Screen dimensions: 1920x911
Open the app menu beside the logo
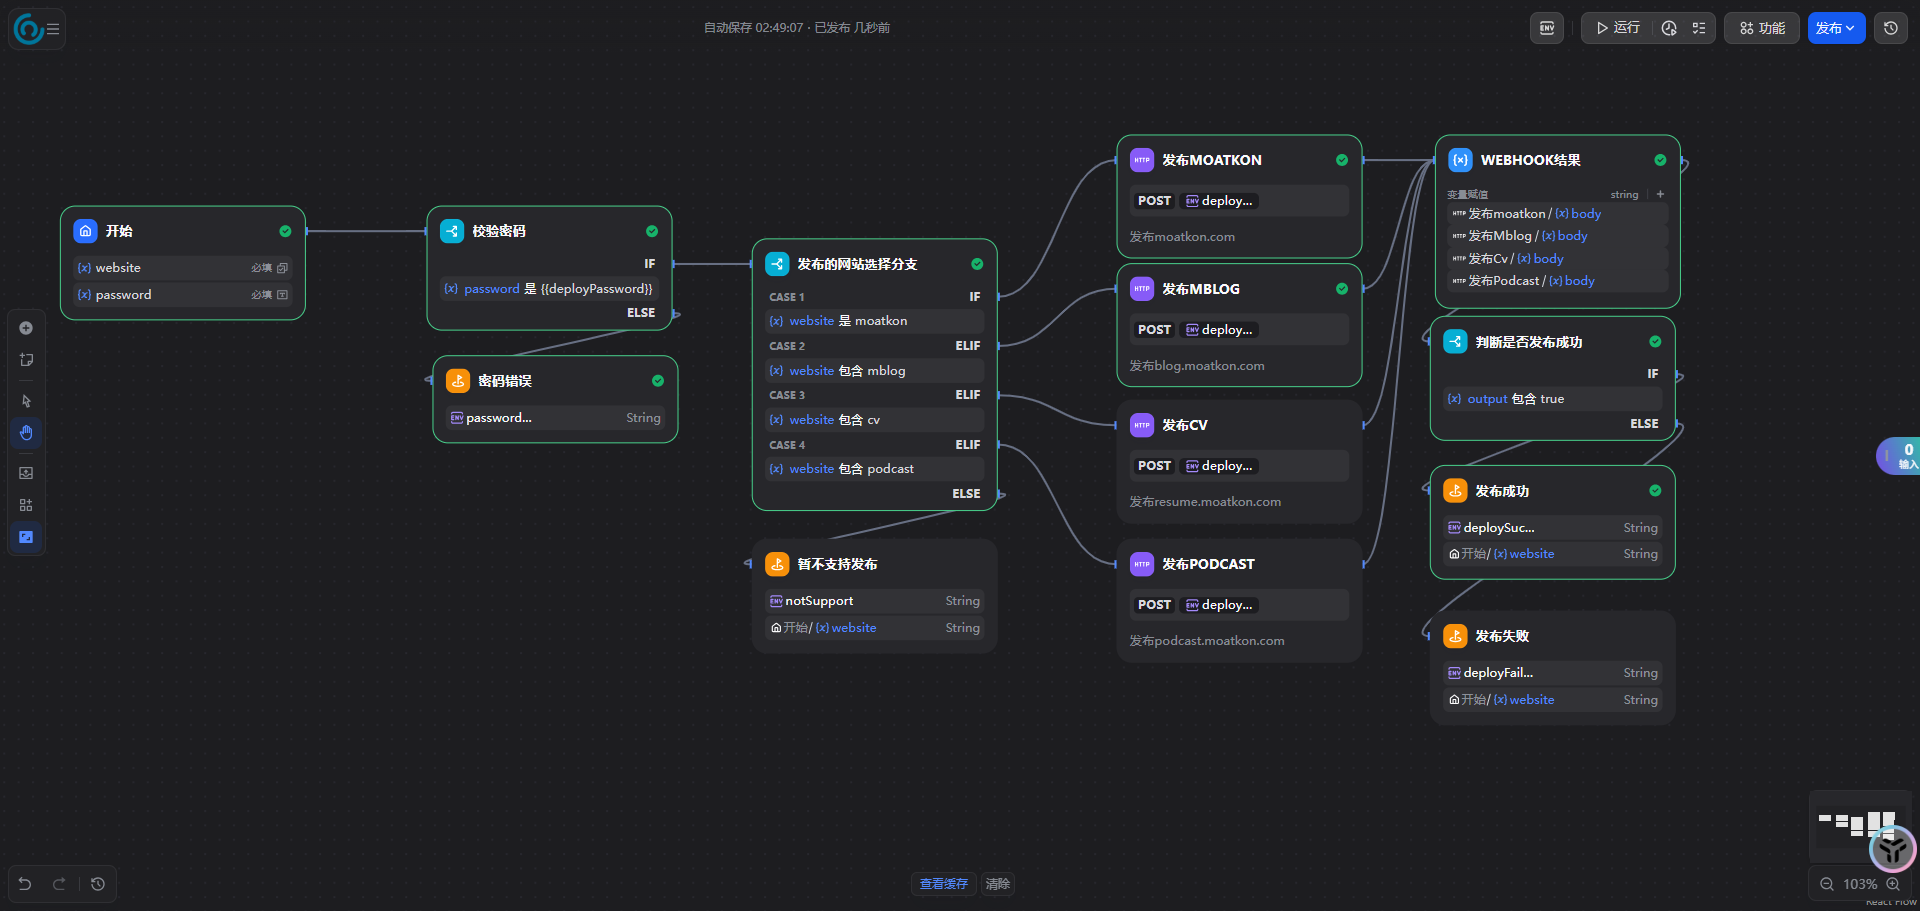point(53,29)
